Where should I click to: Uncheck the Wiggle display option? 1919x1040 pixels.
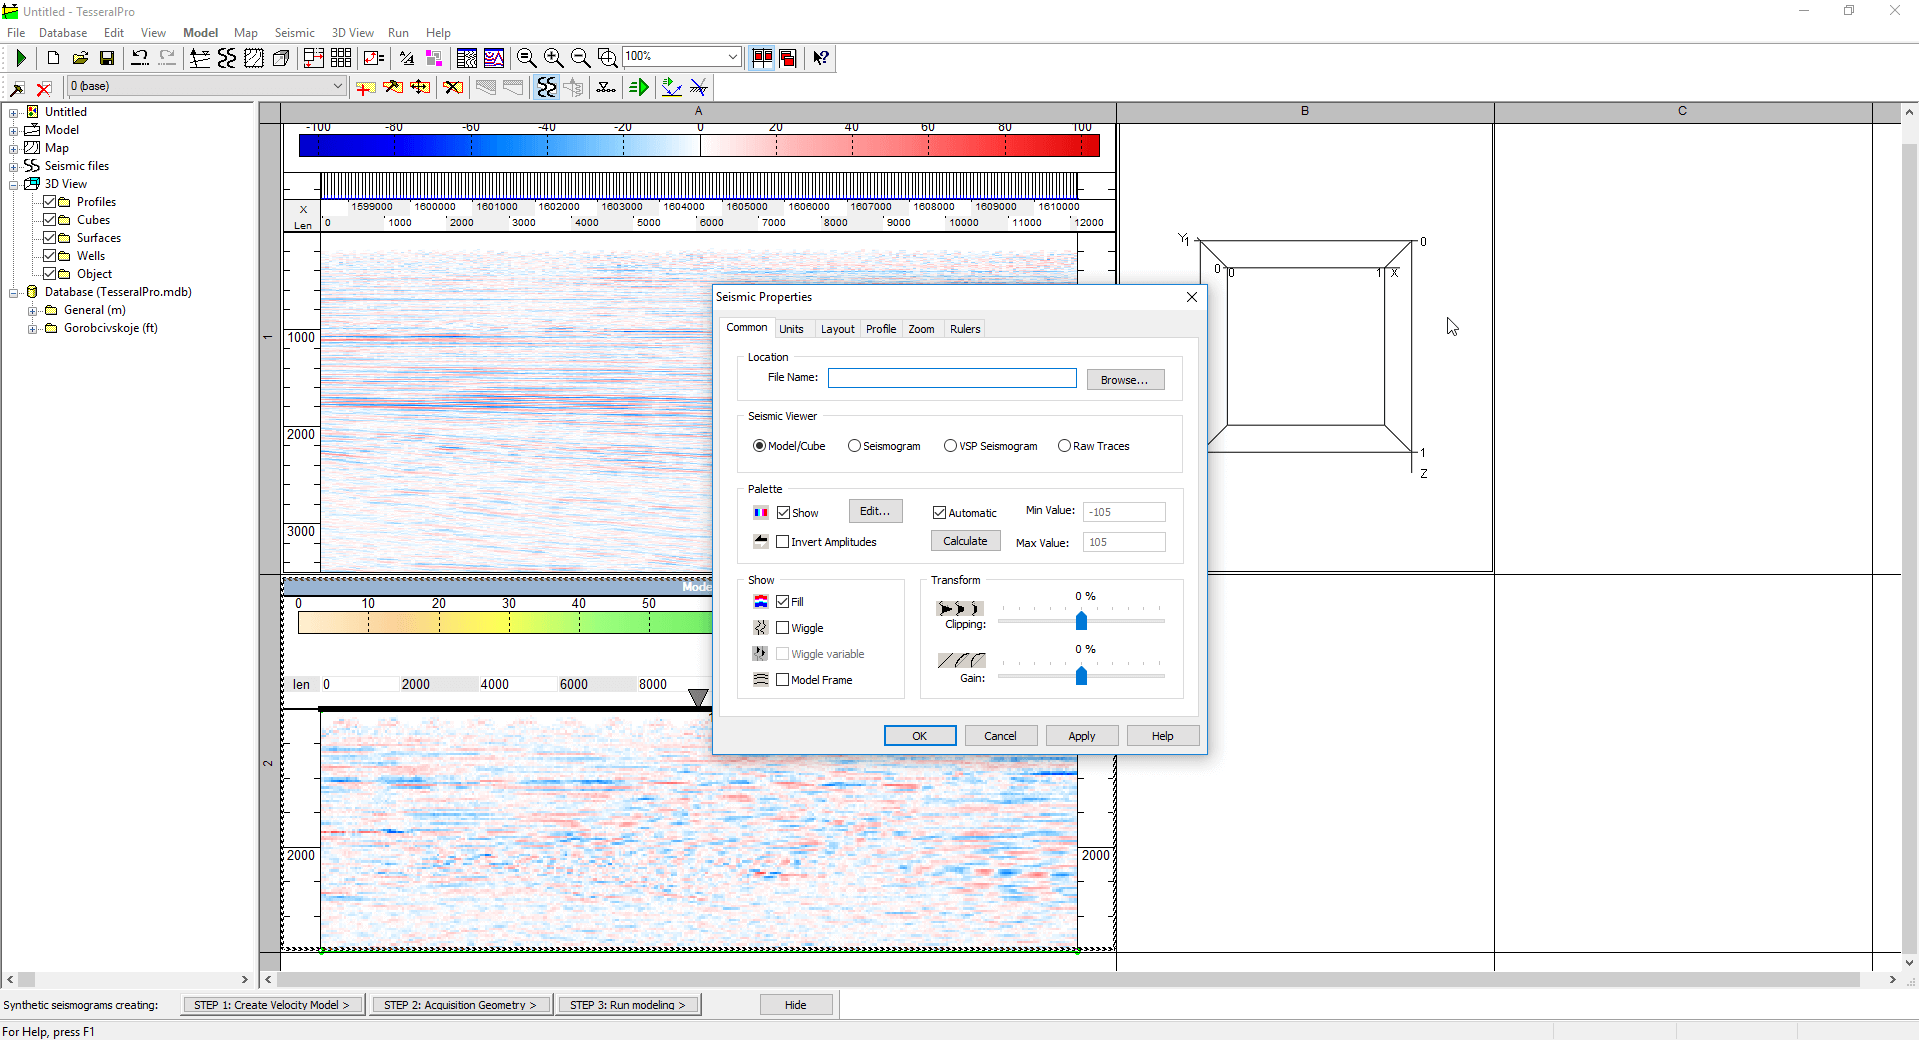point(783,627)
